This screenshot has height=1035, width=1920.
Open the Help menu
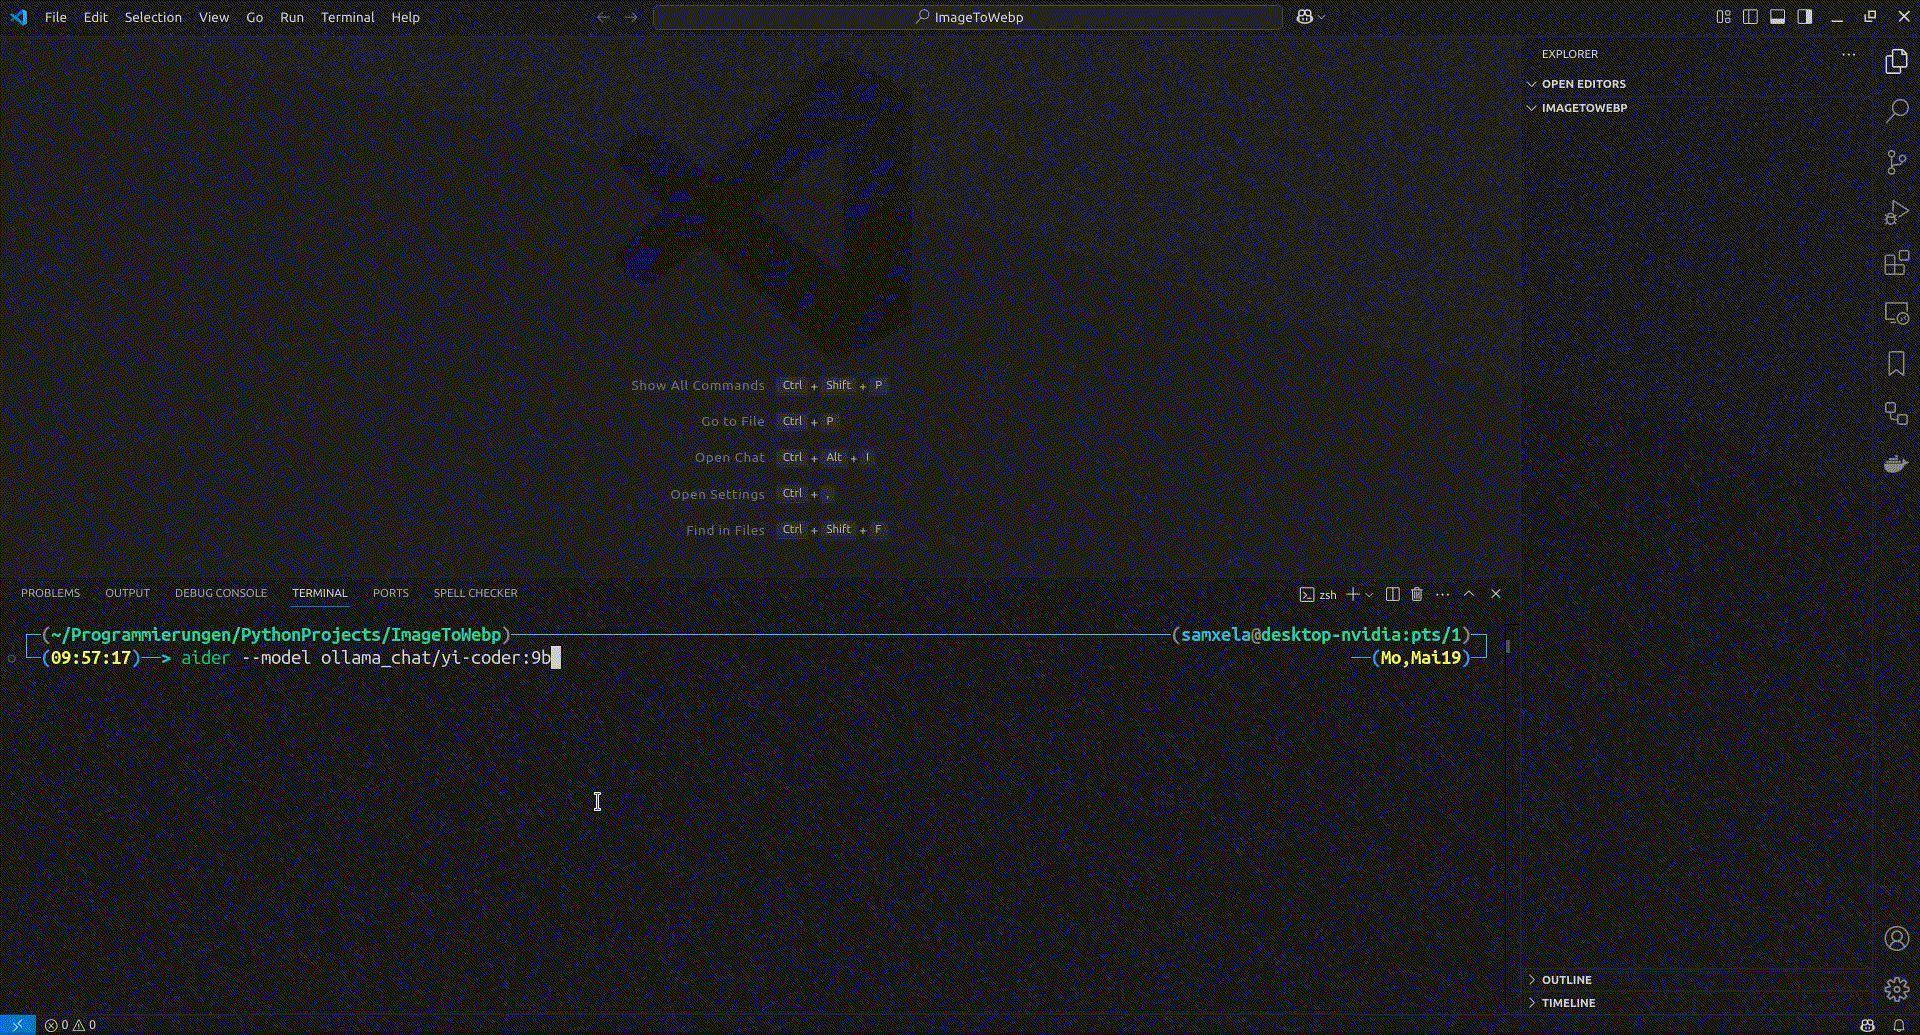tap(405, 17)
